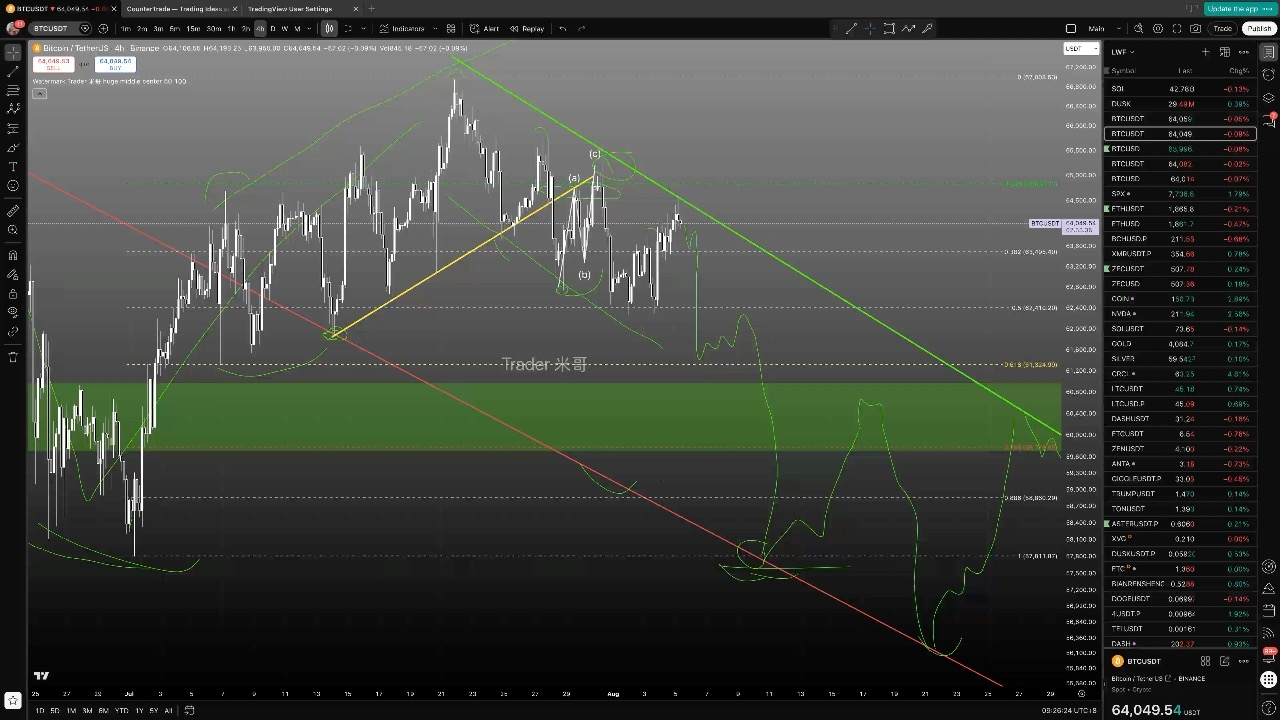Undo the last chart action
Image resolution: width=1280 pixels, height=720 pixels.
[x=563, y=28]
